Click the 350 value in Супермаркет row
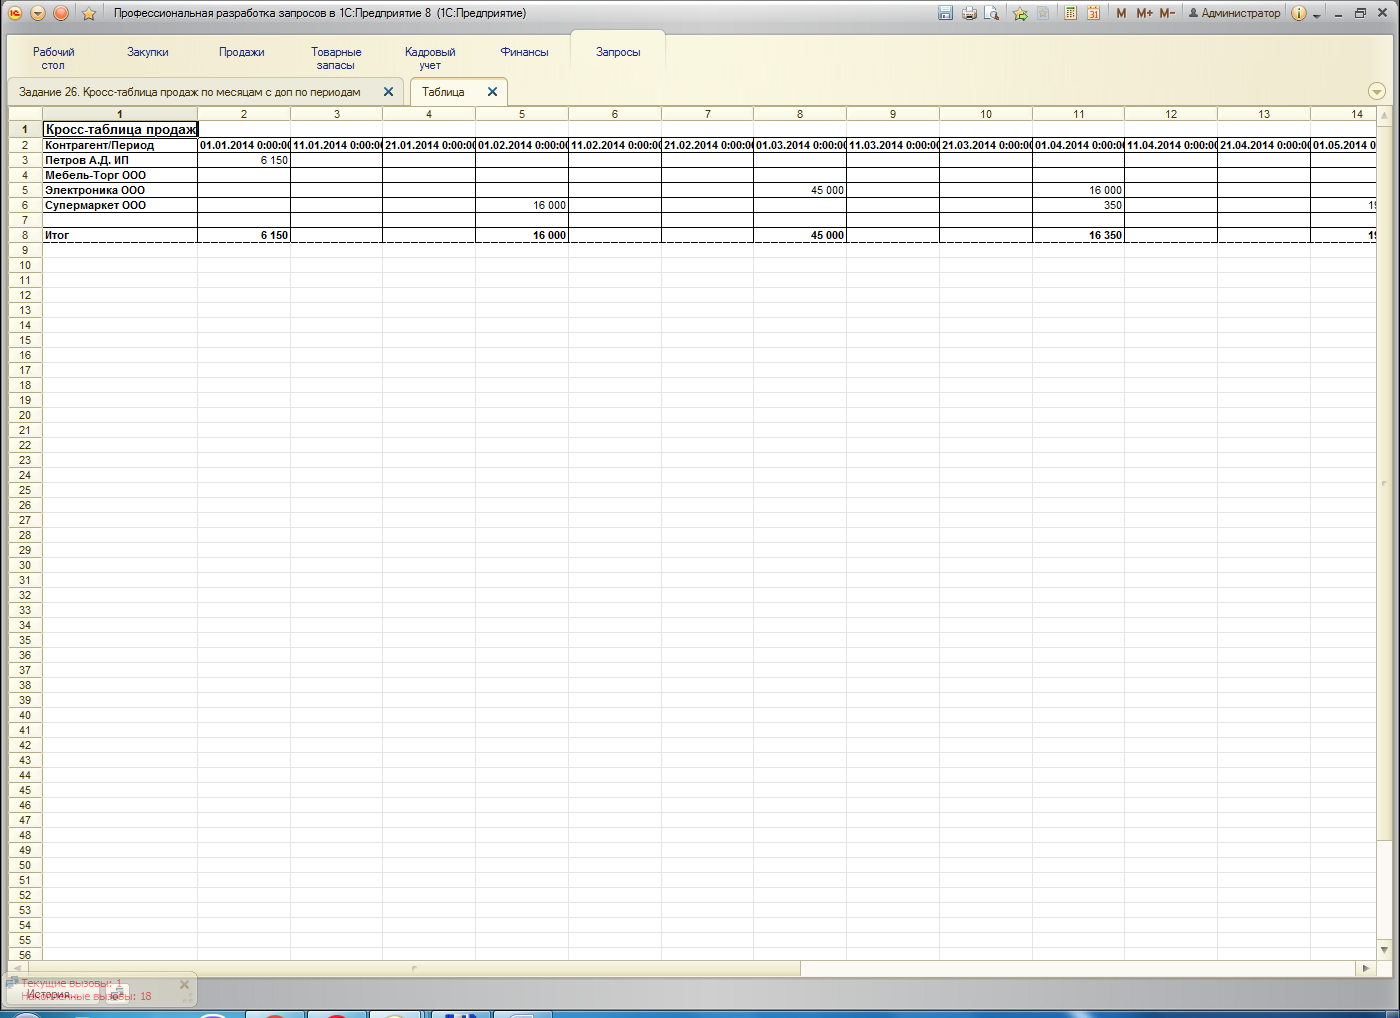 [1078, 205]
